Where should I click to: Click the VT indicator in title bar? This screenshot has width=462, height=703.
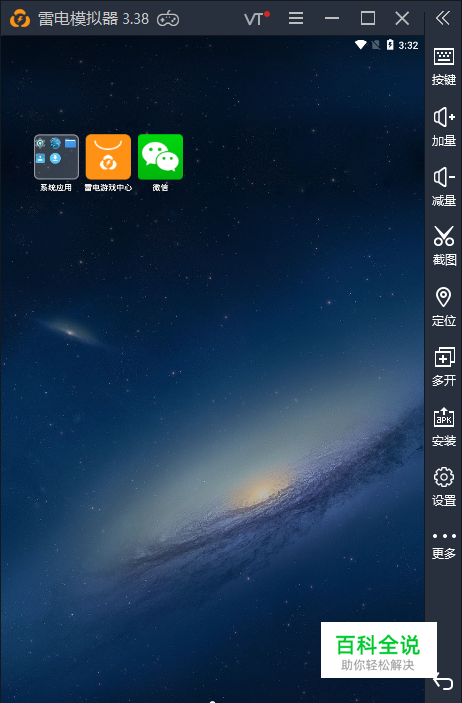[256, 18]
